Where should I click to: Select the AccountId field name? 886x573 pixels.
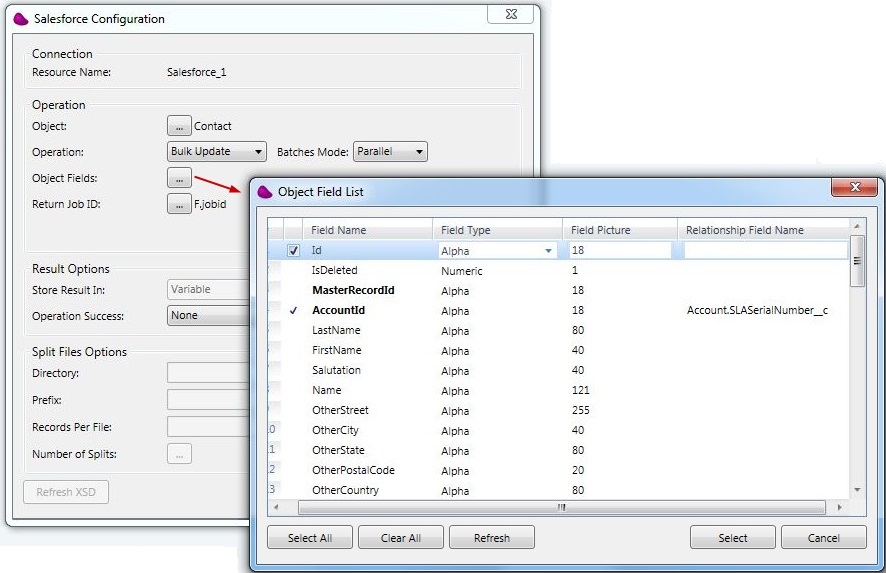point(338,310)
